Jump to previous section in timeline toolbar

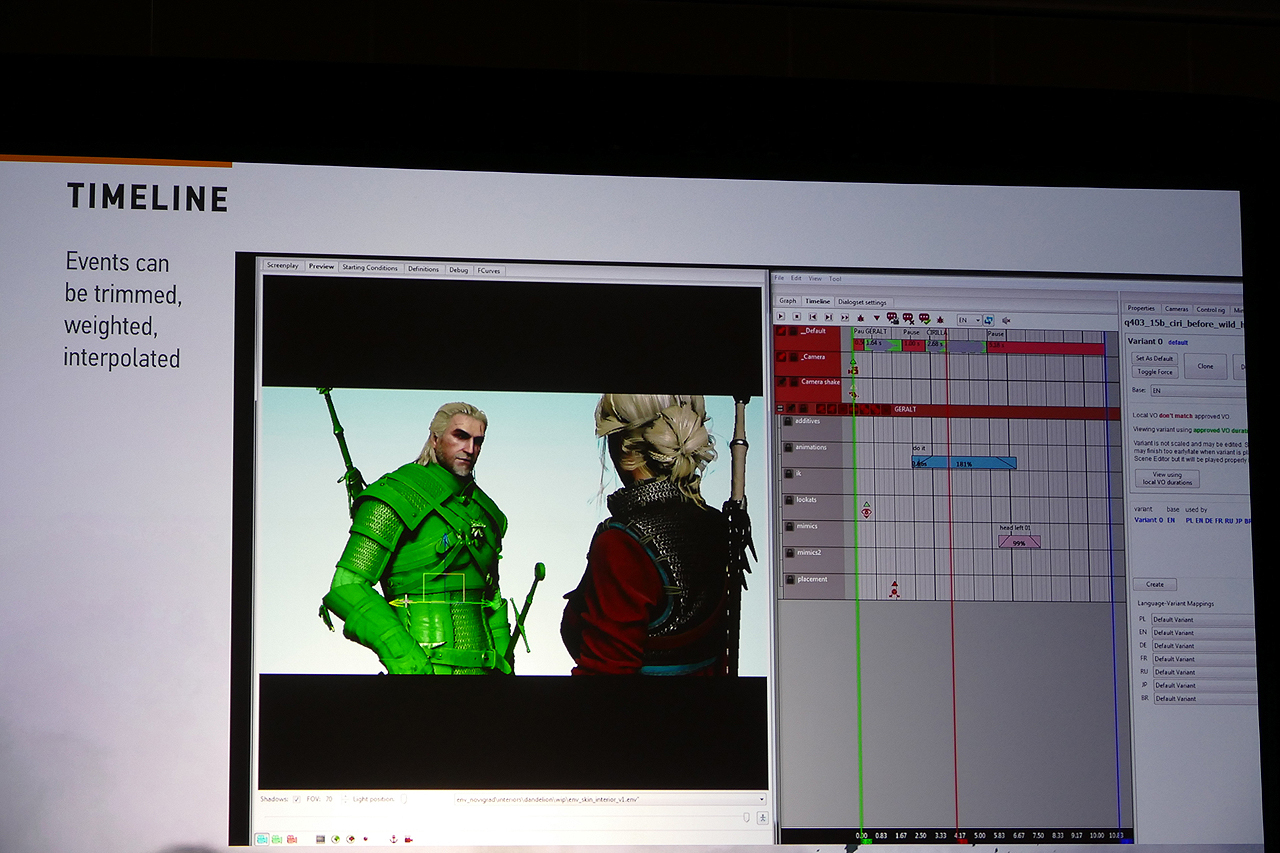pyautogui.click(x=813, y=316)
